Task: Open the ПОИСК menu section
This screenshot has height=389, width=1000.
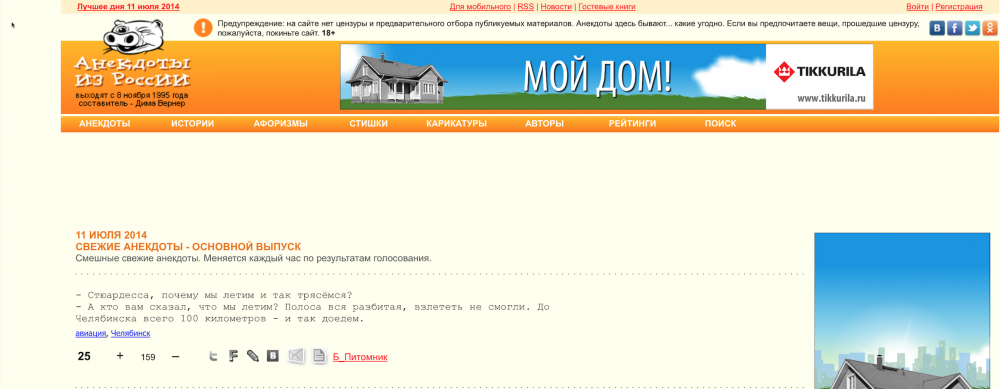Action: click(721, 124)
